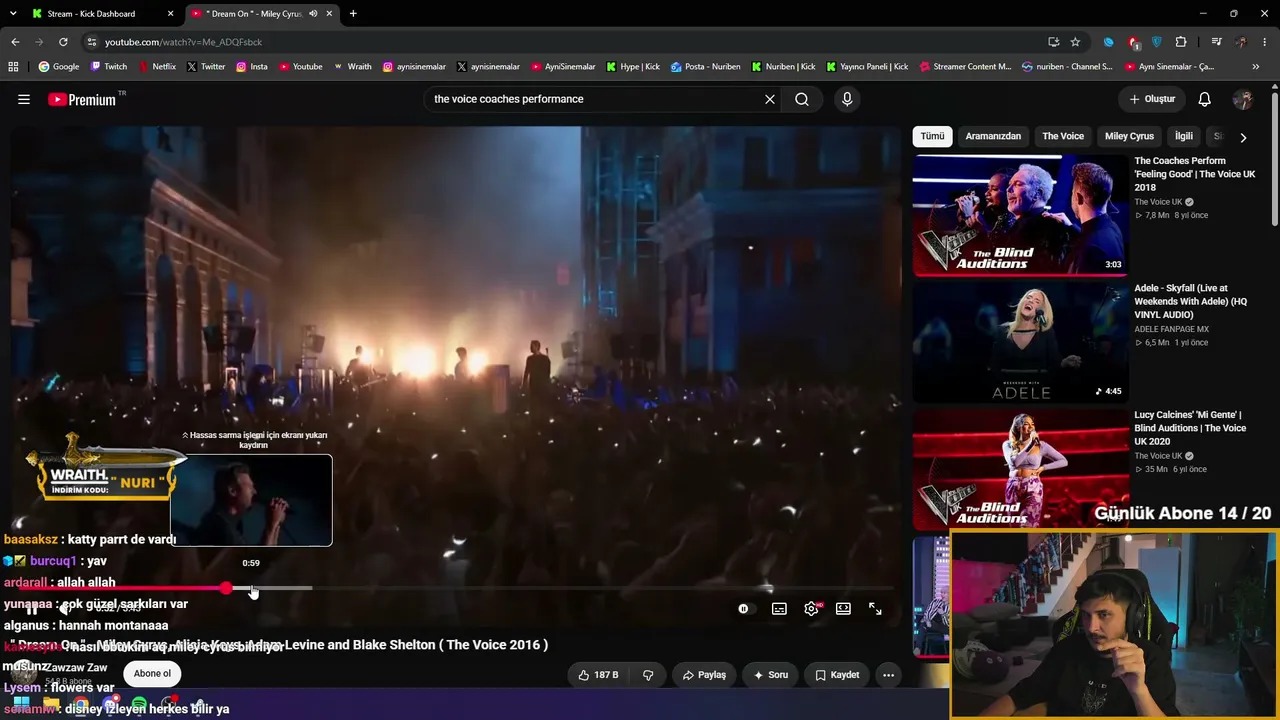Seek the video progress bar to 0:59
1280x720 pixels.
(x=253, y=588)
